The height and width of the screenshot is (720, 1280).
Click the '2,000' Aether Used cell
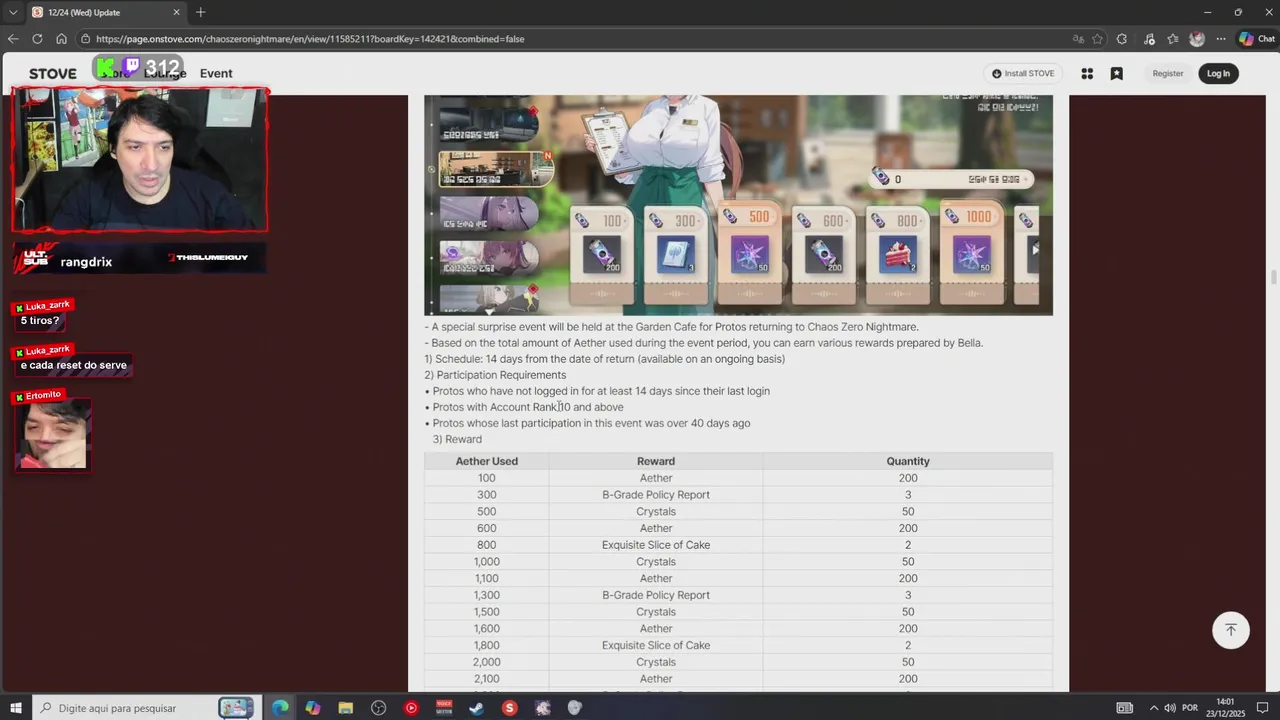[x=487, y=662]
